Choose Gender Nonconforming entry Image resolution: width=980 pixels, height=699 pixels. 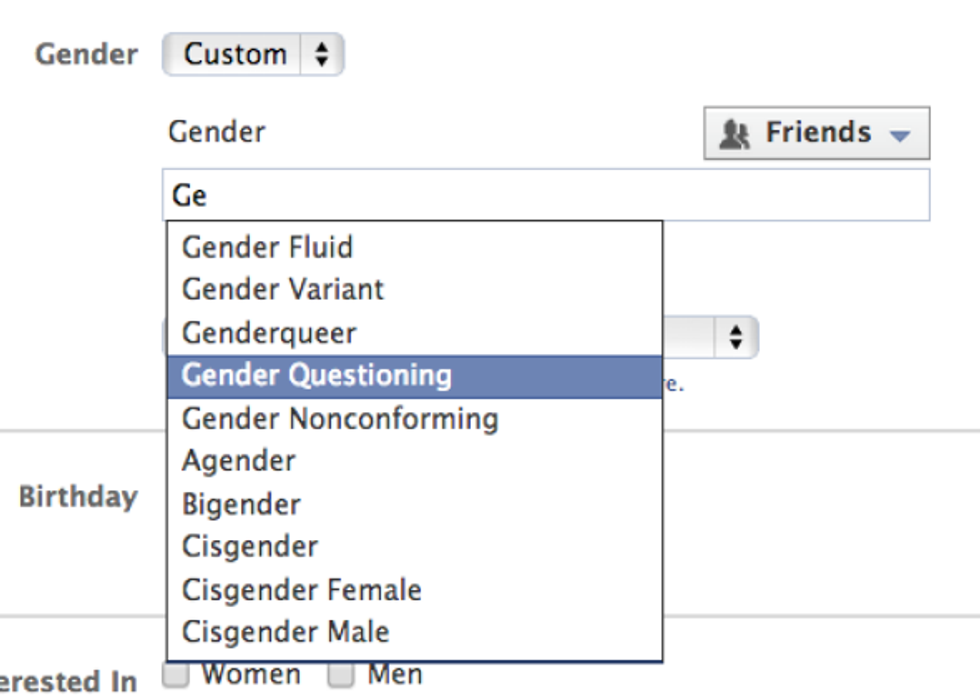click(340, 419)
